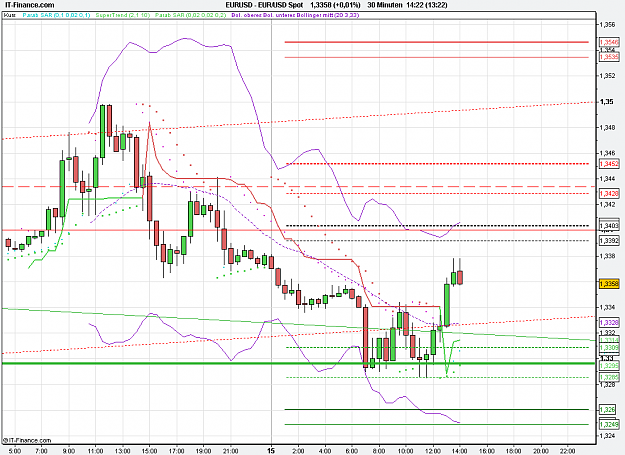Click the green 1,3295 price label
This screenshot has height=455, width=625.
pyautogui.click(x=609, y=365)
